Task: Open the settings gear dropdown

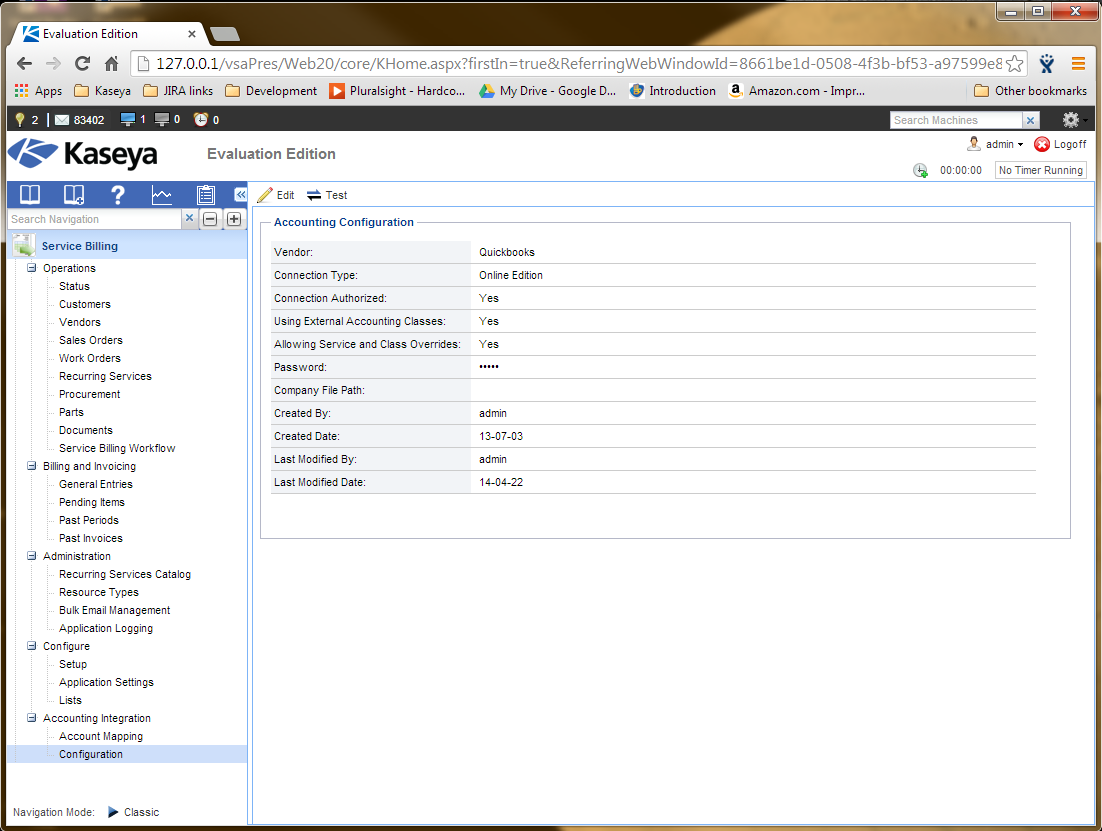Action: [1074, 120]
